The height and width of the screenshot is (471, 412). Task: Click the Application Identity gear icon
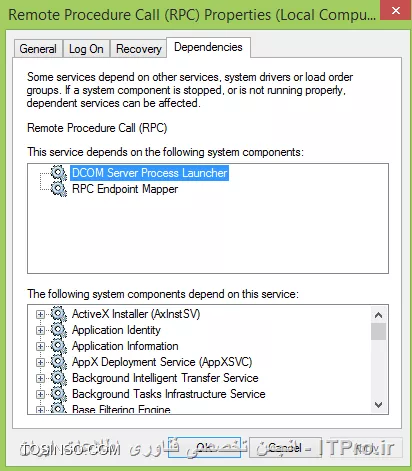(x=59, y=330)
